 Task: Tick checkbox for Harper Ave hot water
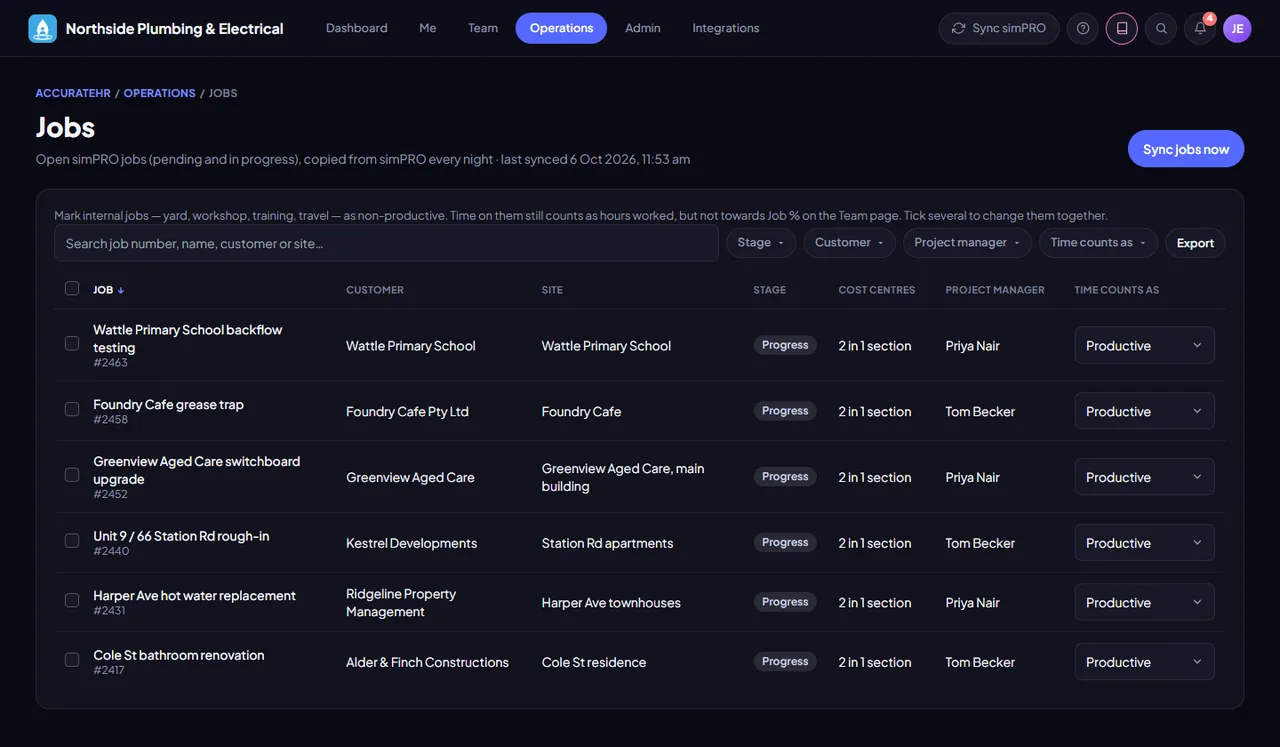point(72,600)
